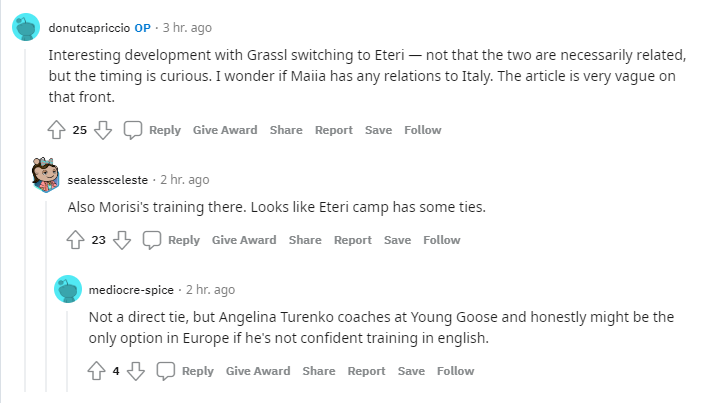Upvote sealessceleste's comment
The height and width of the screenshot is (403, 726).
[75, 240]
